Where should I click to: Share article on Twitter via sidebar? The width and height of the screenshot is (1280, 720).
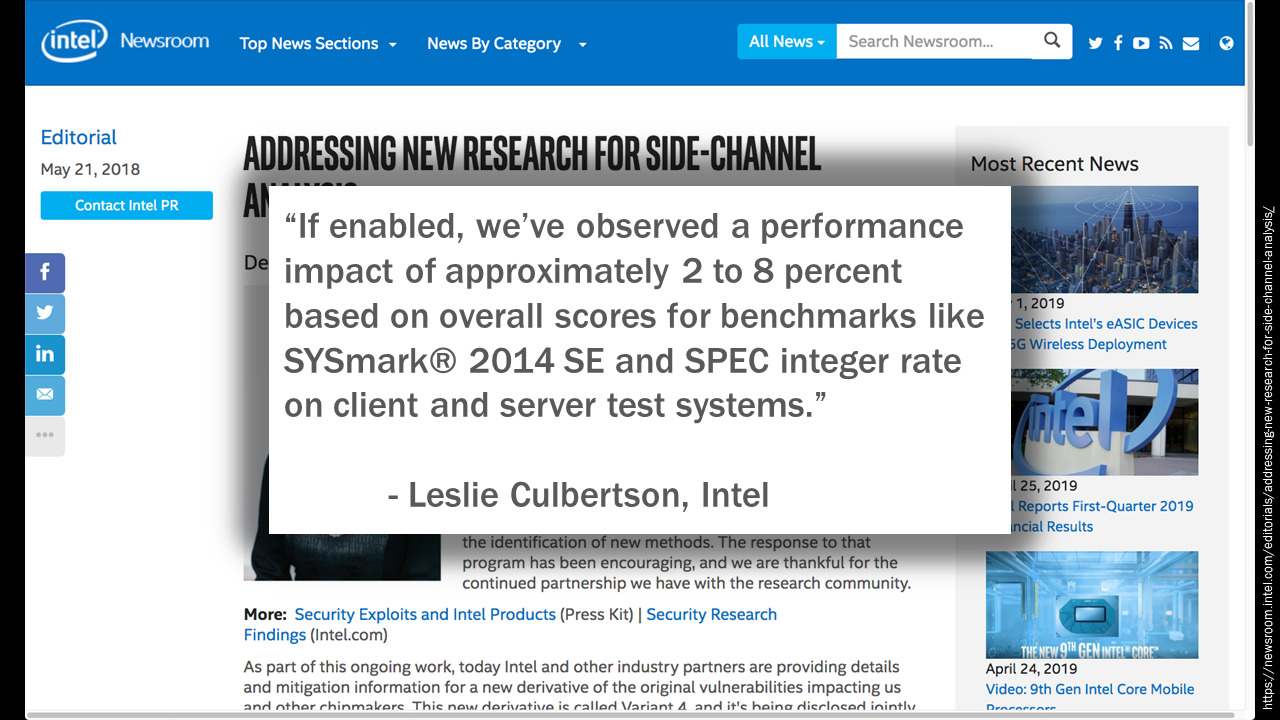[x=45, y=314]
